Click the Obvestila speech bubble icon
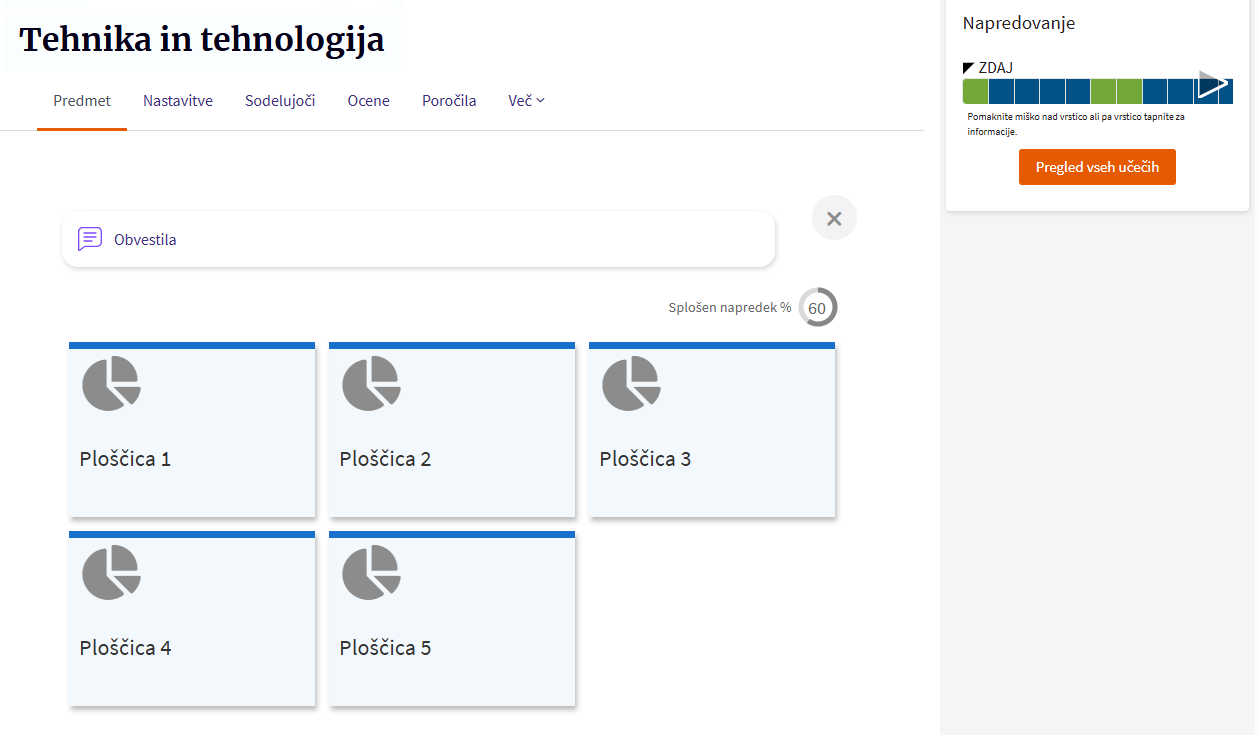Screen dimensions: 1259x735 coord(90,239)
